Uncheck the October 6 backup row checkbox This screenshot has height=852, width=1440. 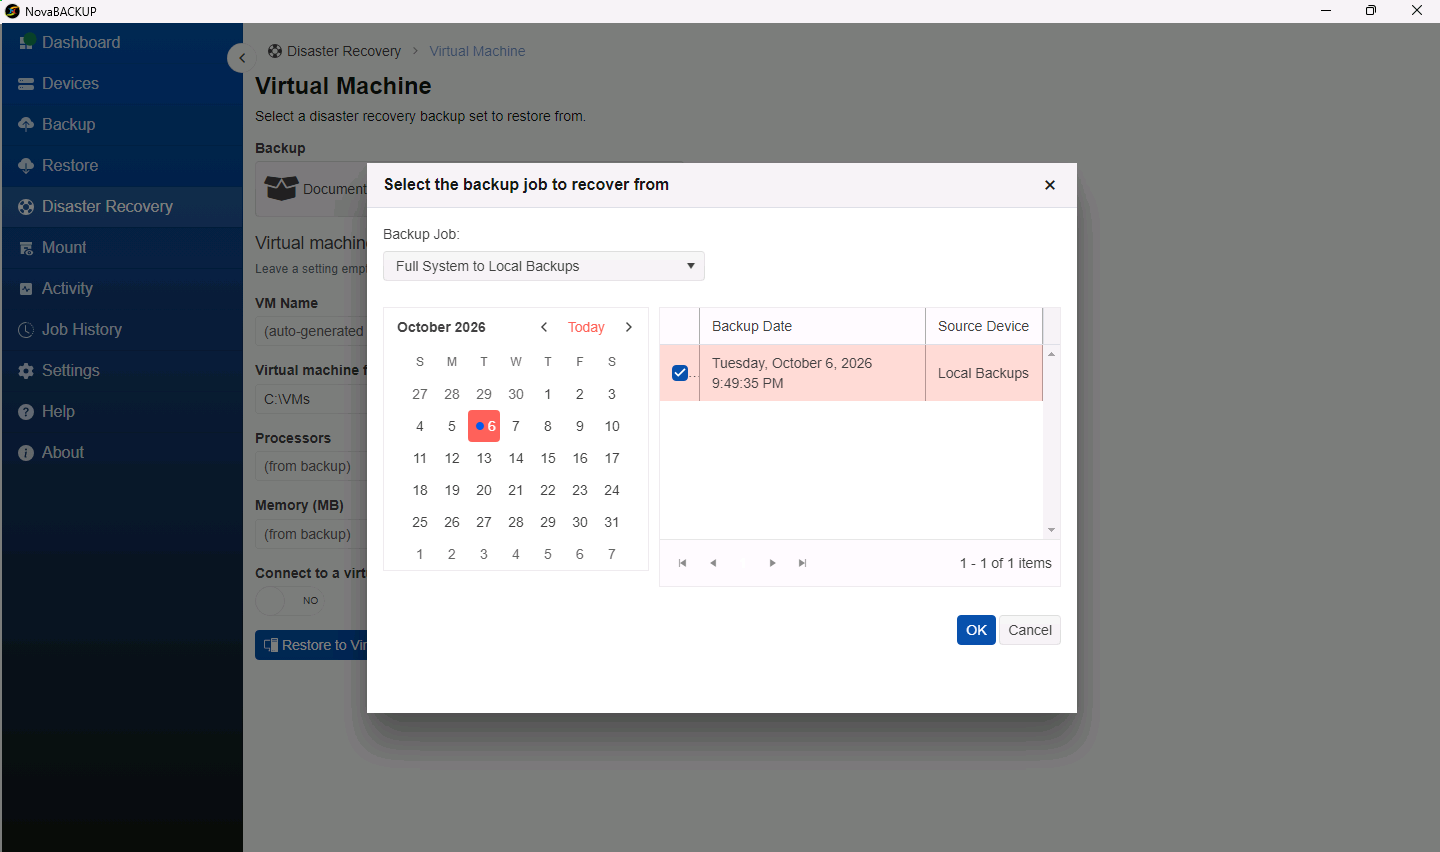pyautogui.click(x=680, y=373)
